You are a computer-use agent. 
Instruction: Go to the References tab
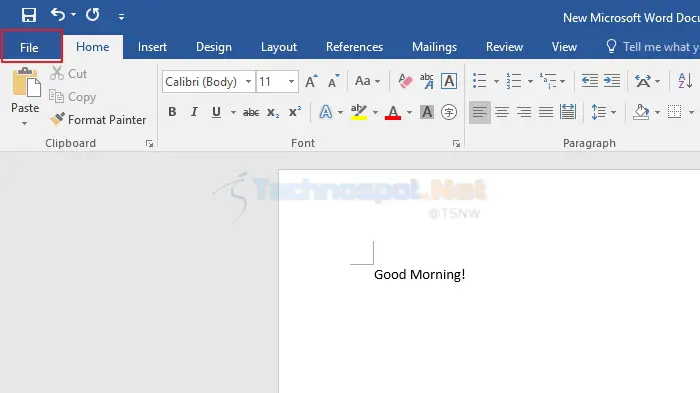pyautogui.click(x=354, y=47)
